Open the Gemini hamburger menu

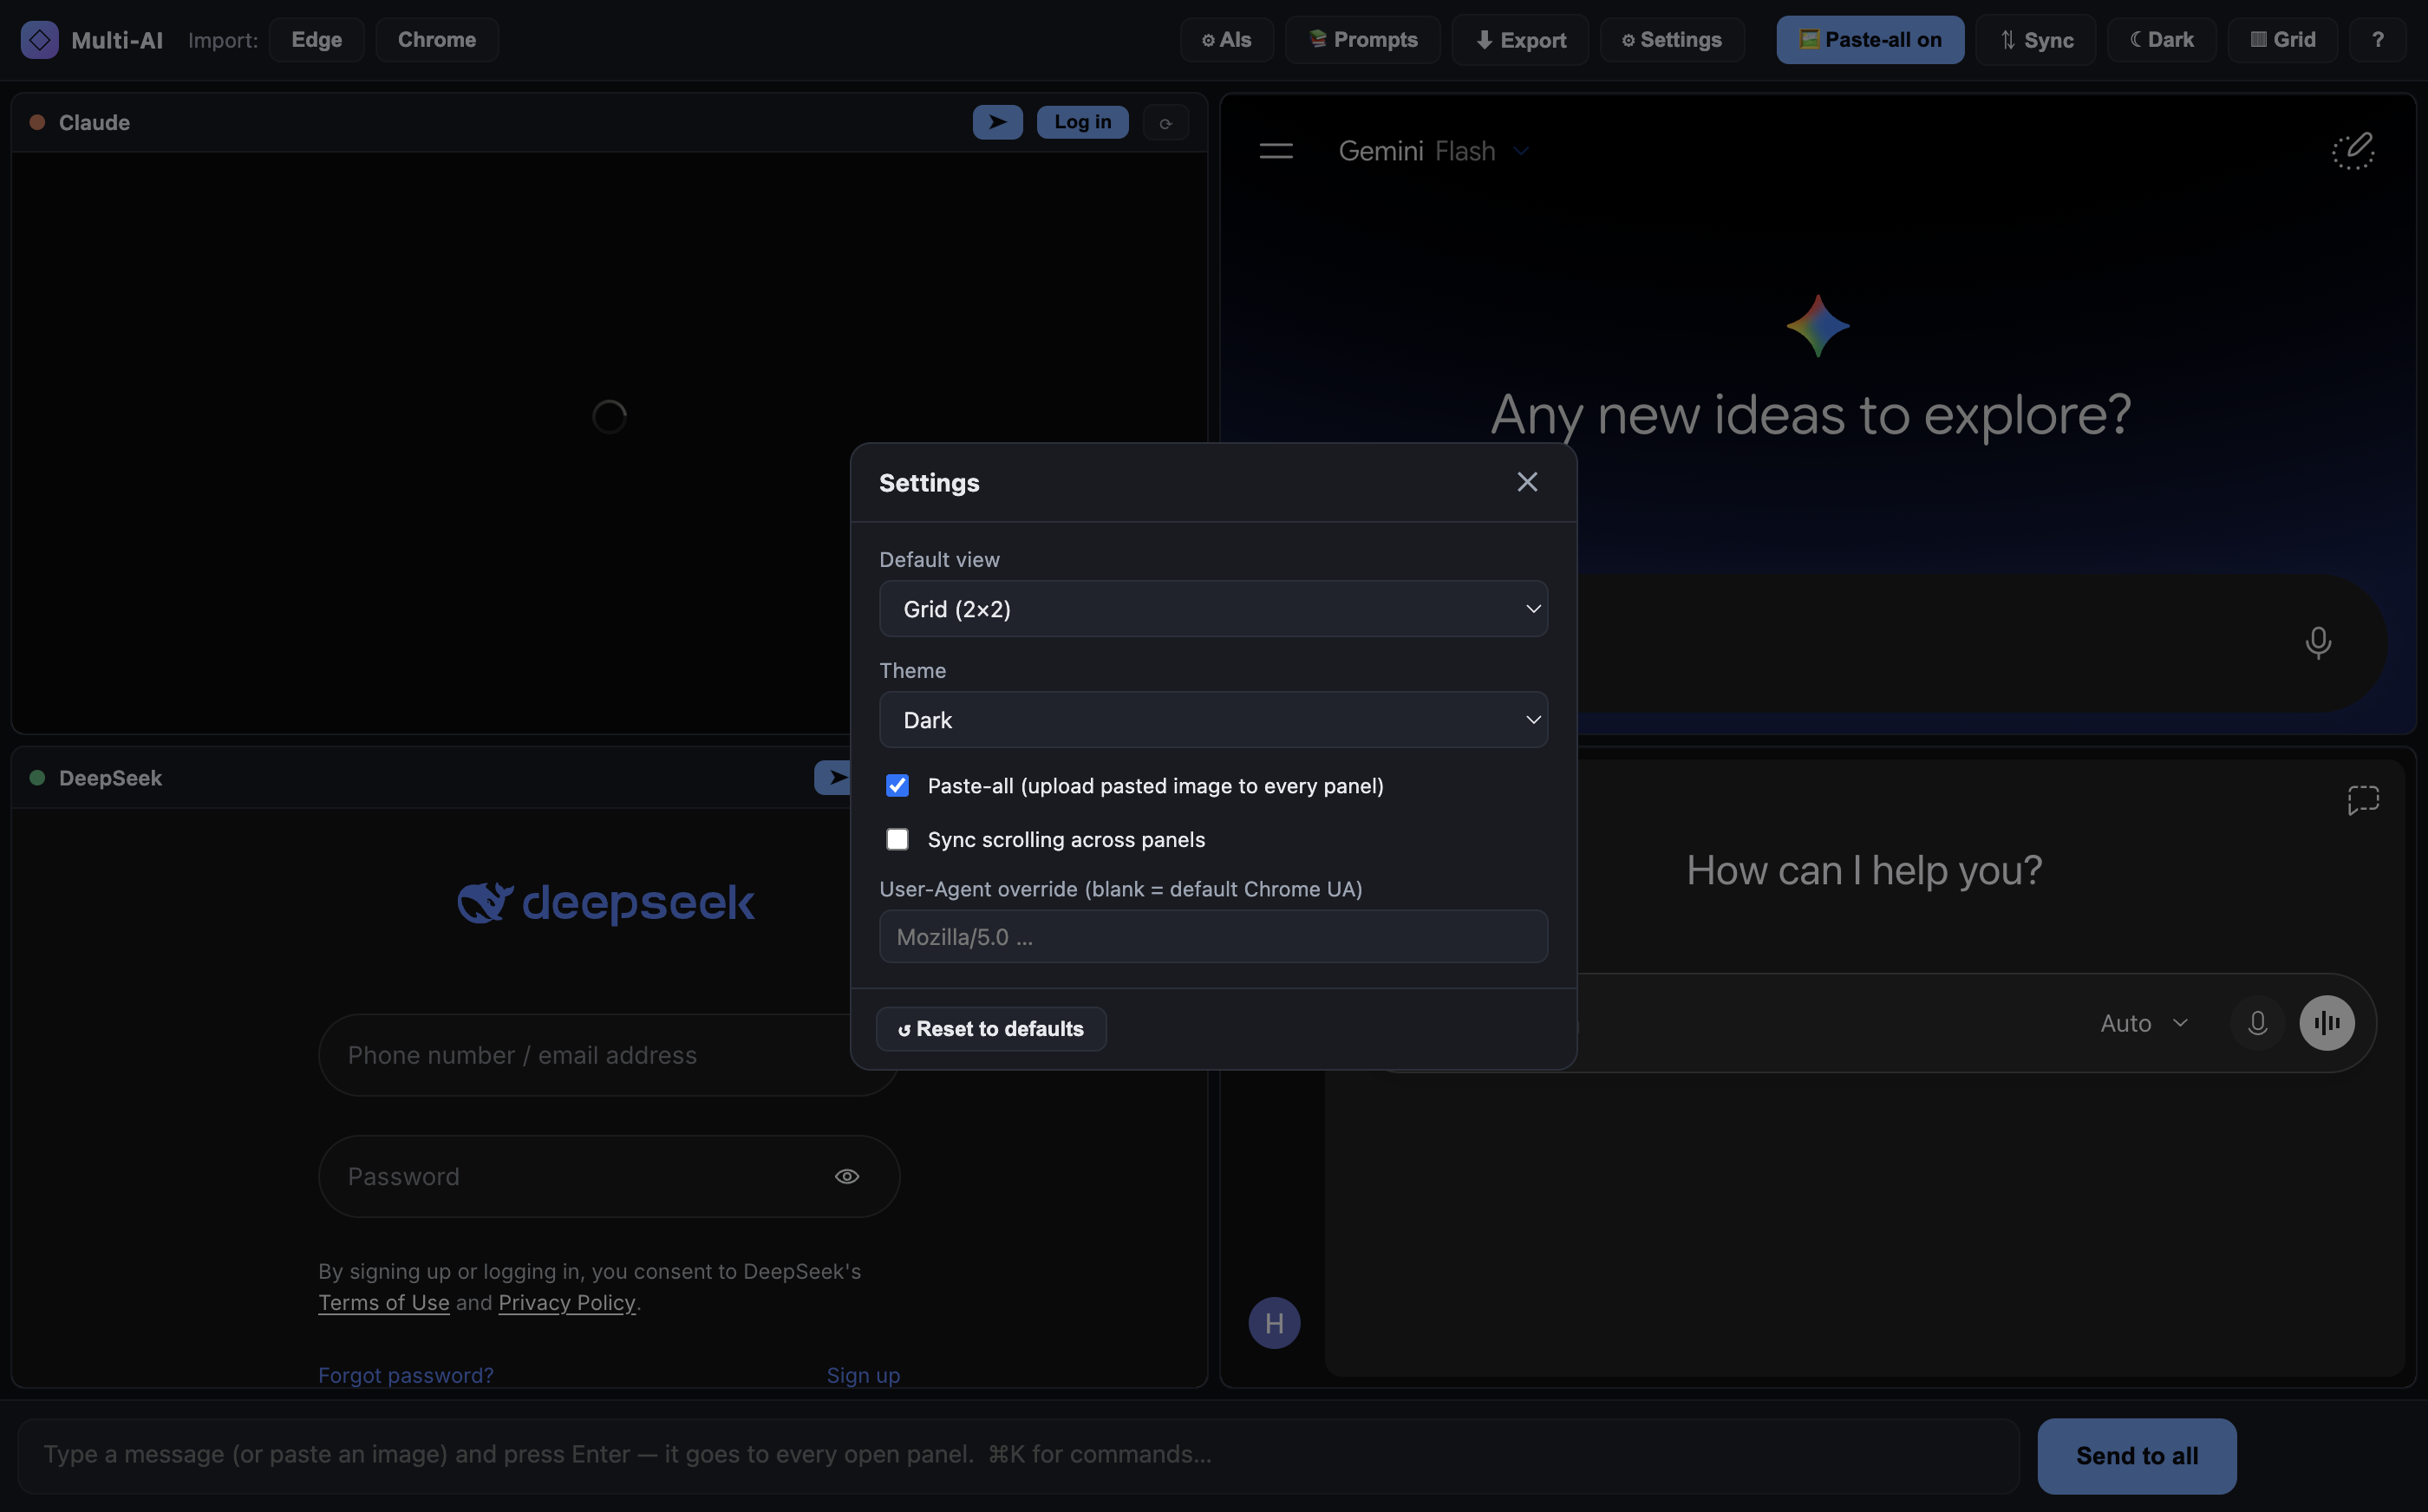[1276, 151]
